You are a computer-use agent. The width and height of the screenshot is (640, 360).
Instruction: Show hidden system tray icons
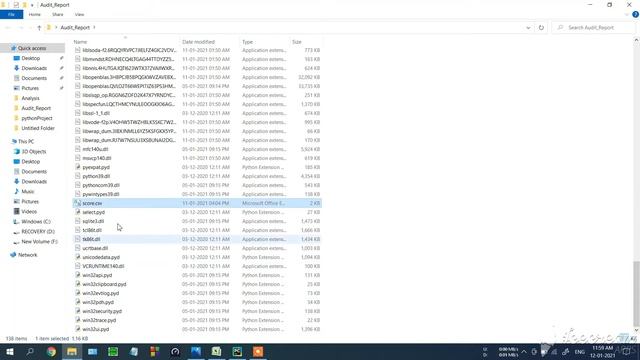(x=524, y=352)
